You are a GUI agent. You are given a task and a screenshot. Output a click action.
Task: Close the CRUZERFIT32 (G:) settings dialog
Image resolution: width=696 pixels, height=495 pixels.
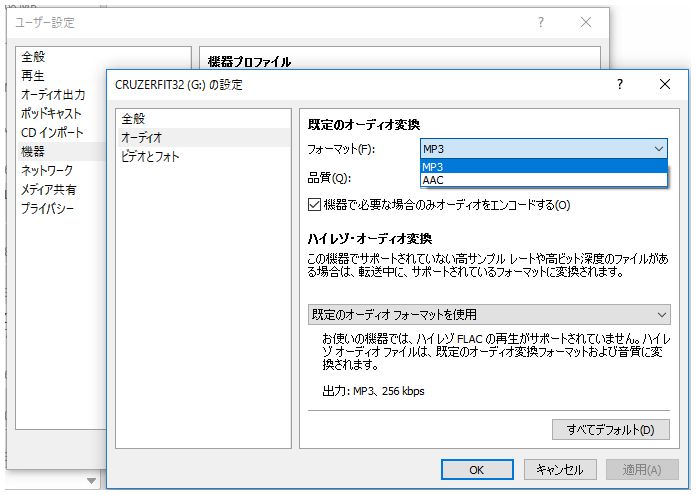[x=665, y=84]
